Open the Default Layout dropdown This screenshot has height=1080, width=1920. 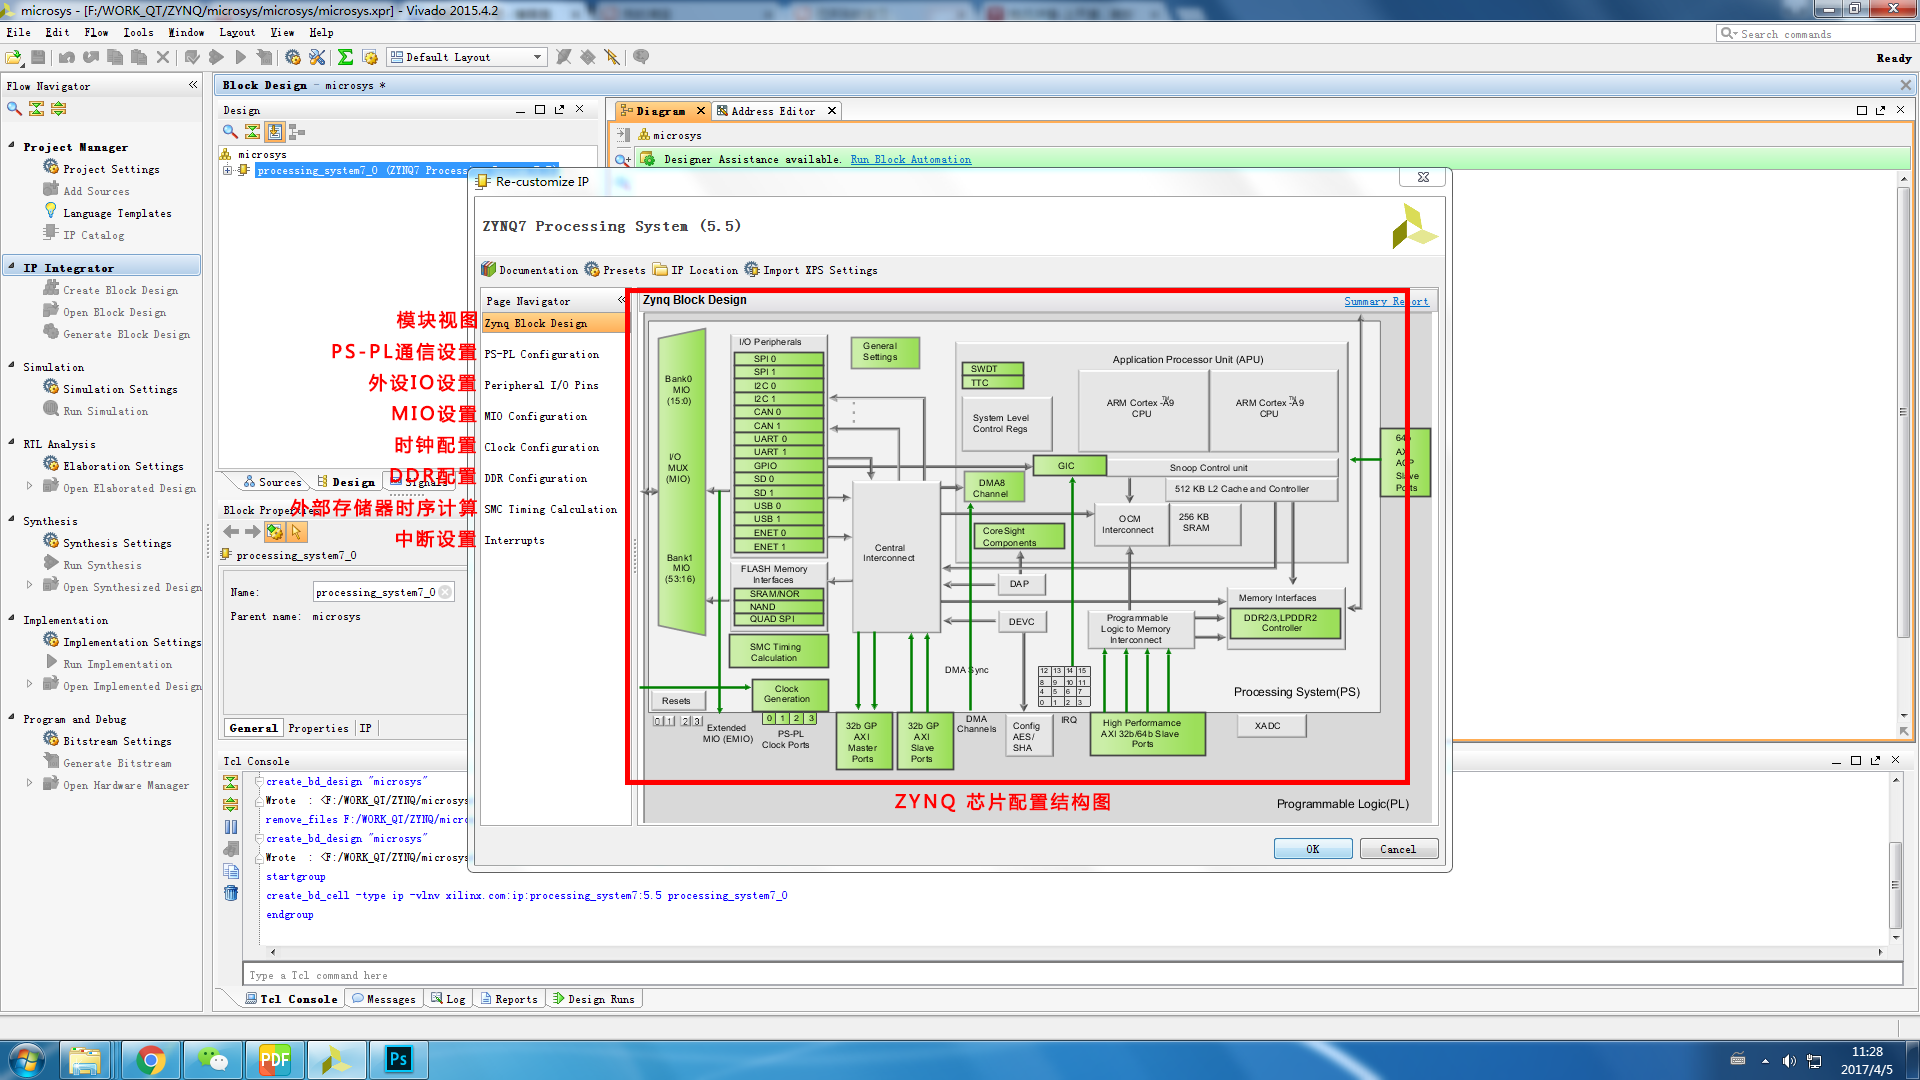click(466, 57)
